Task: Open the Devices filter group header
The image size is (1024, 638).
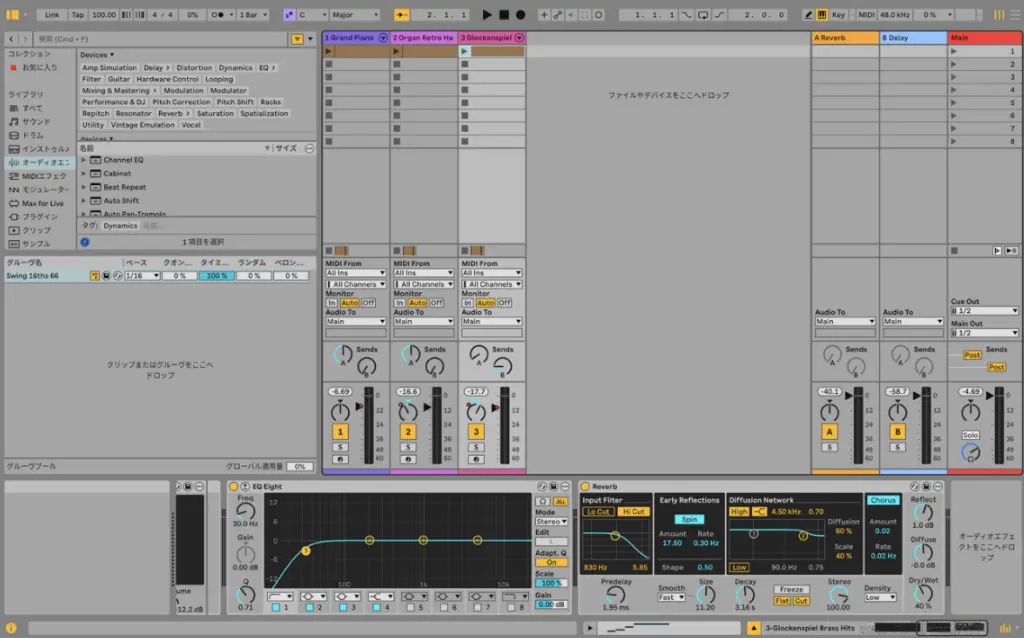Action: 97,55
